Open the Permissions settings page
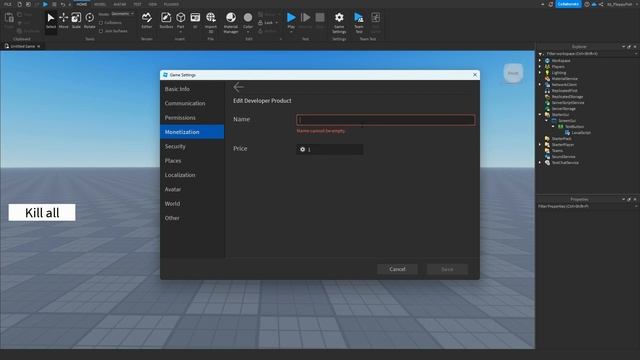The height and width of the screenshot is (360, 640). 192,118
